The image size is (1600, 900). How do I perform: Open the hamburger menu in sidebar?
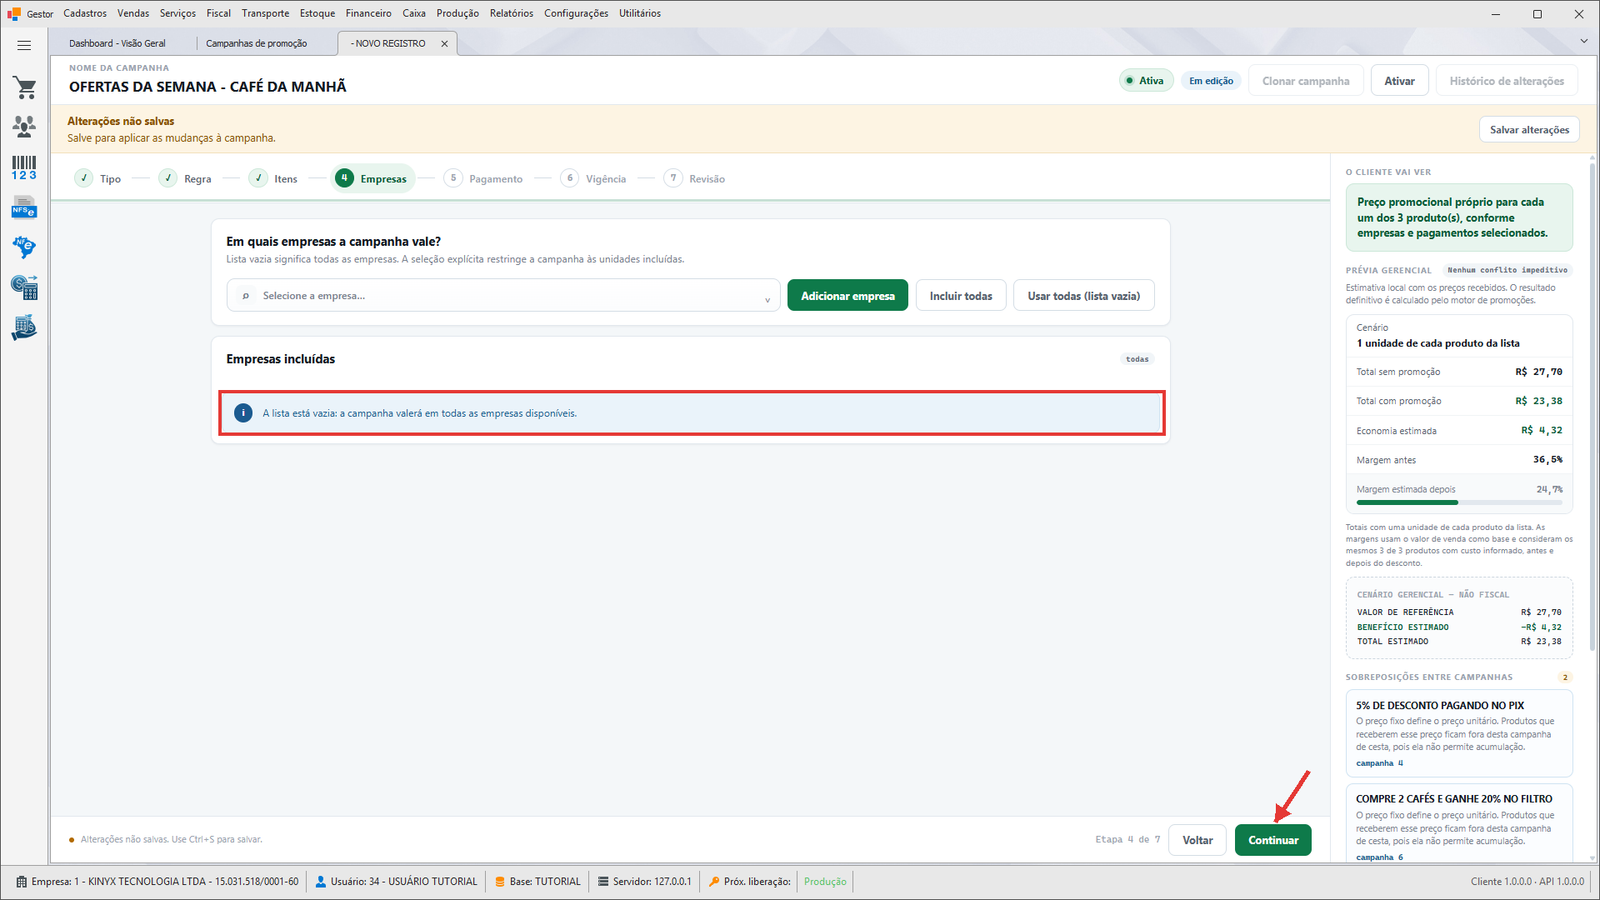tap(24, 45)
